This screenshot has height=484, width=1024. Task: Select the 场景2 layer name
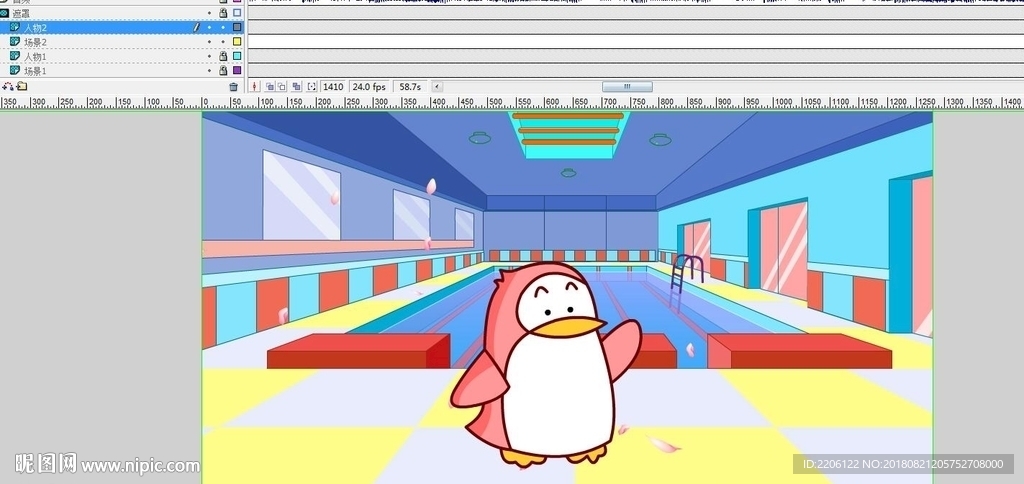pyautogui.click(x=35, y=42)
